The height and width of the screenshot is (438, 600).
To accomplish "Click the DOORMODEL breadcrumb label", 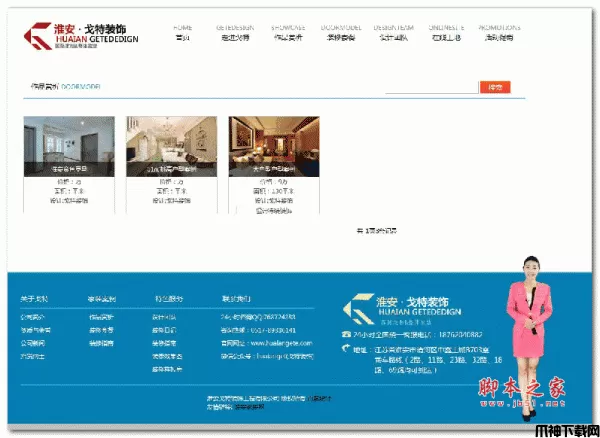I will click(81, 87).
